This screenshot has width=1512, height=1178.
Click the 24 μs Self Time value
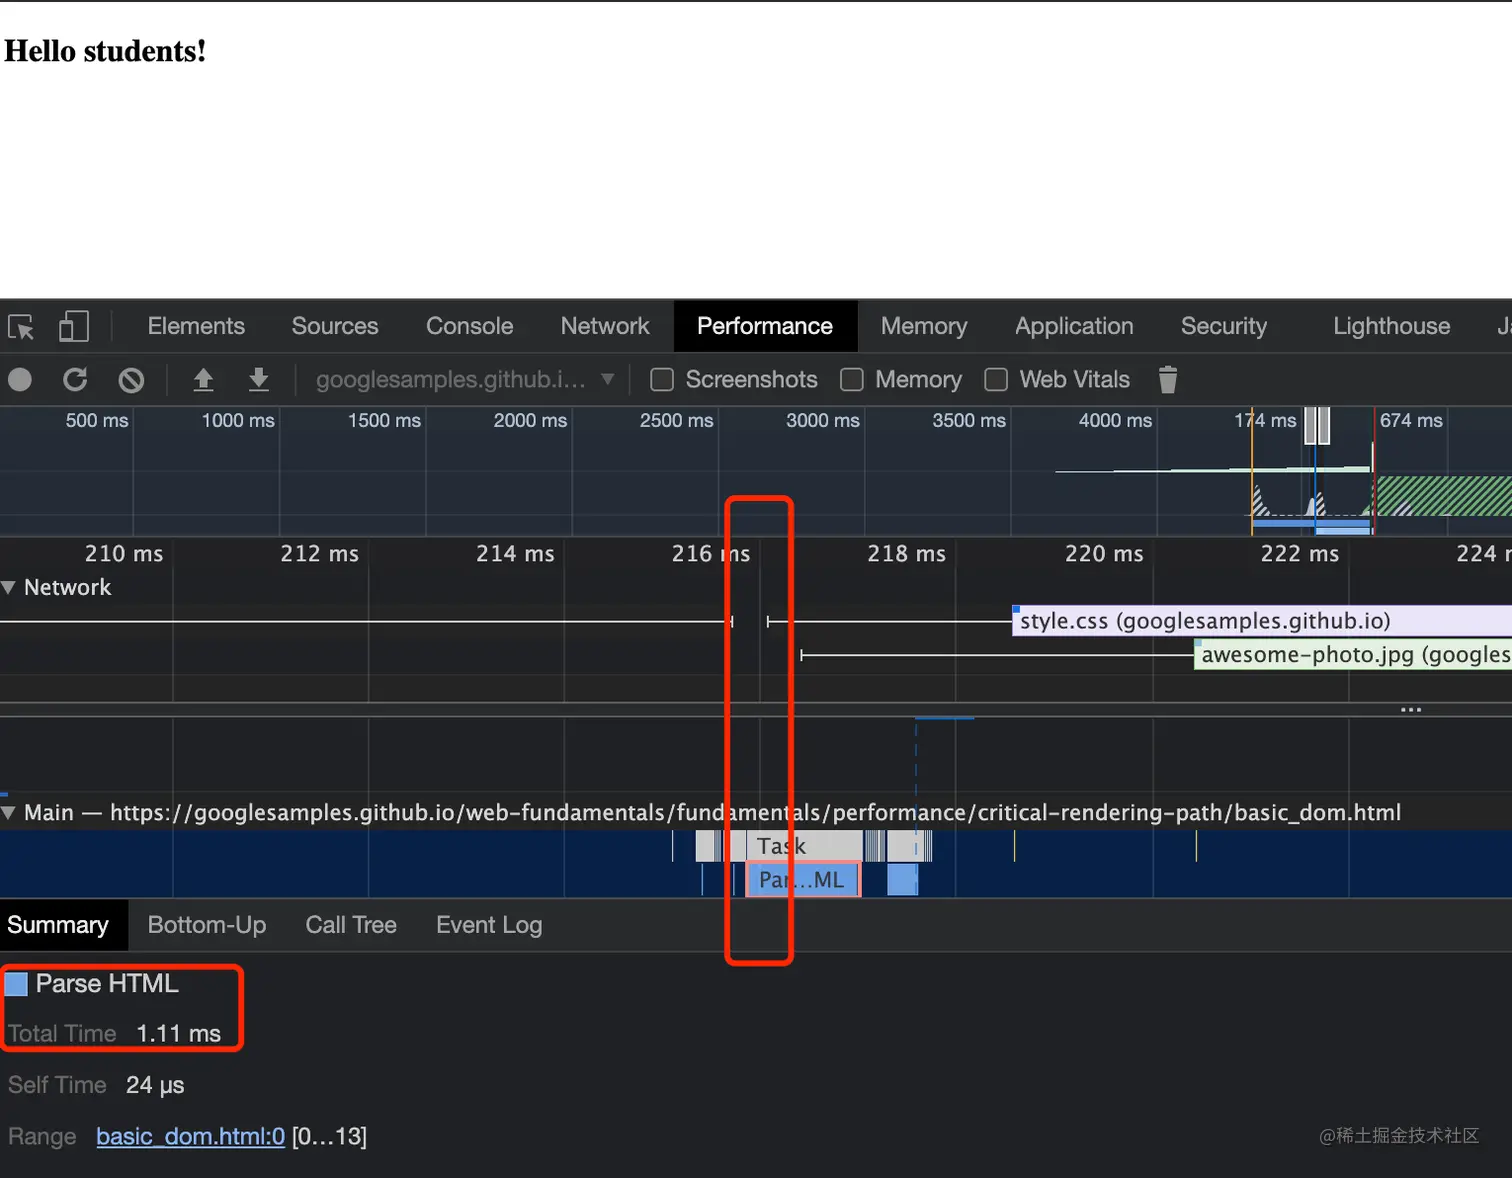[155, 1086]
